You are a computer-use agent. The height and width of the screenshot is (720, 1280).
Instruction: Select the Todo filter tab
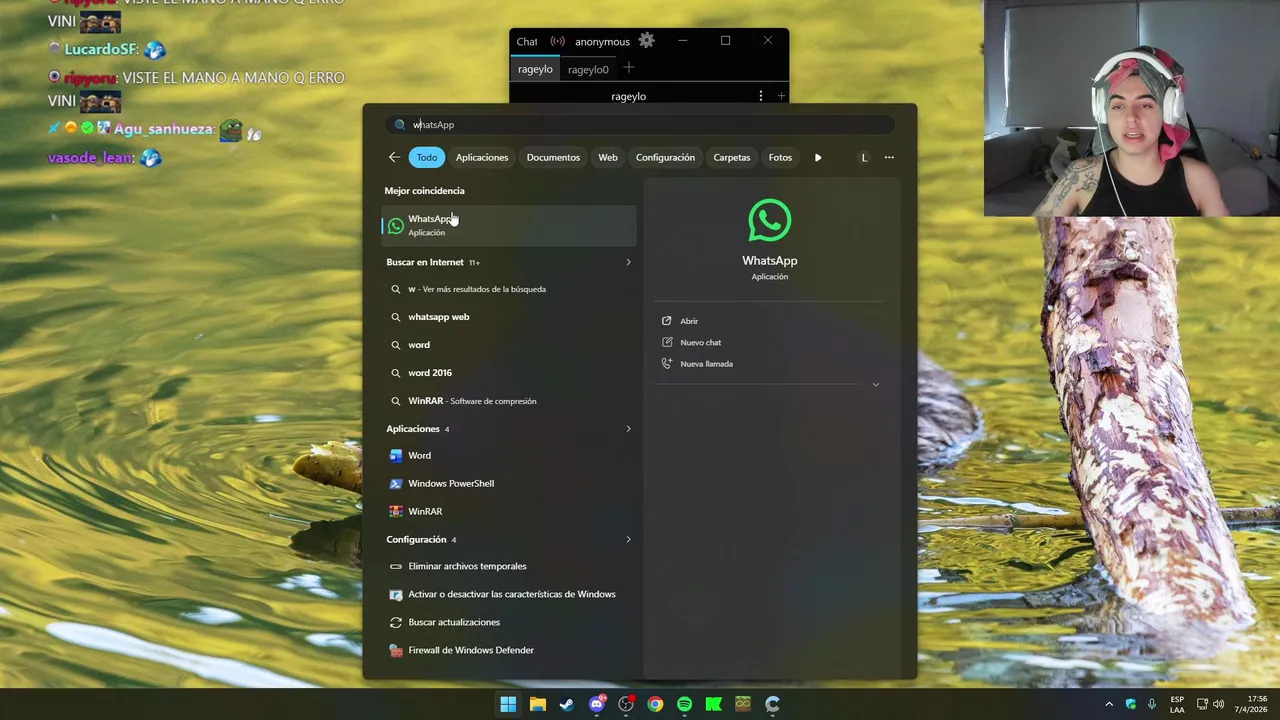[x=427, y=157]
